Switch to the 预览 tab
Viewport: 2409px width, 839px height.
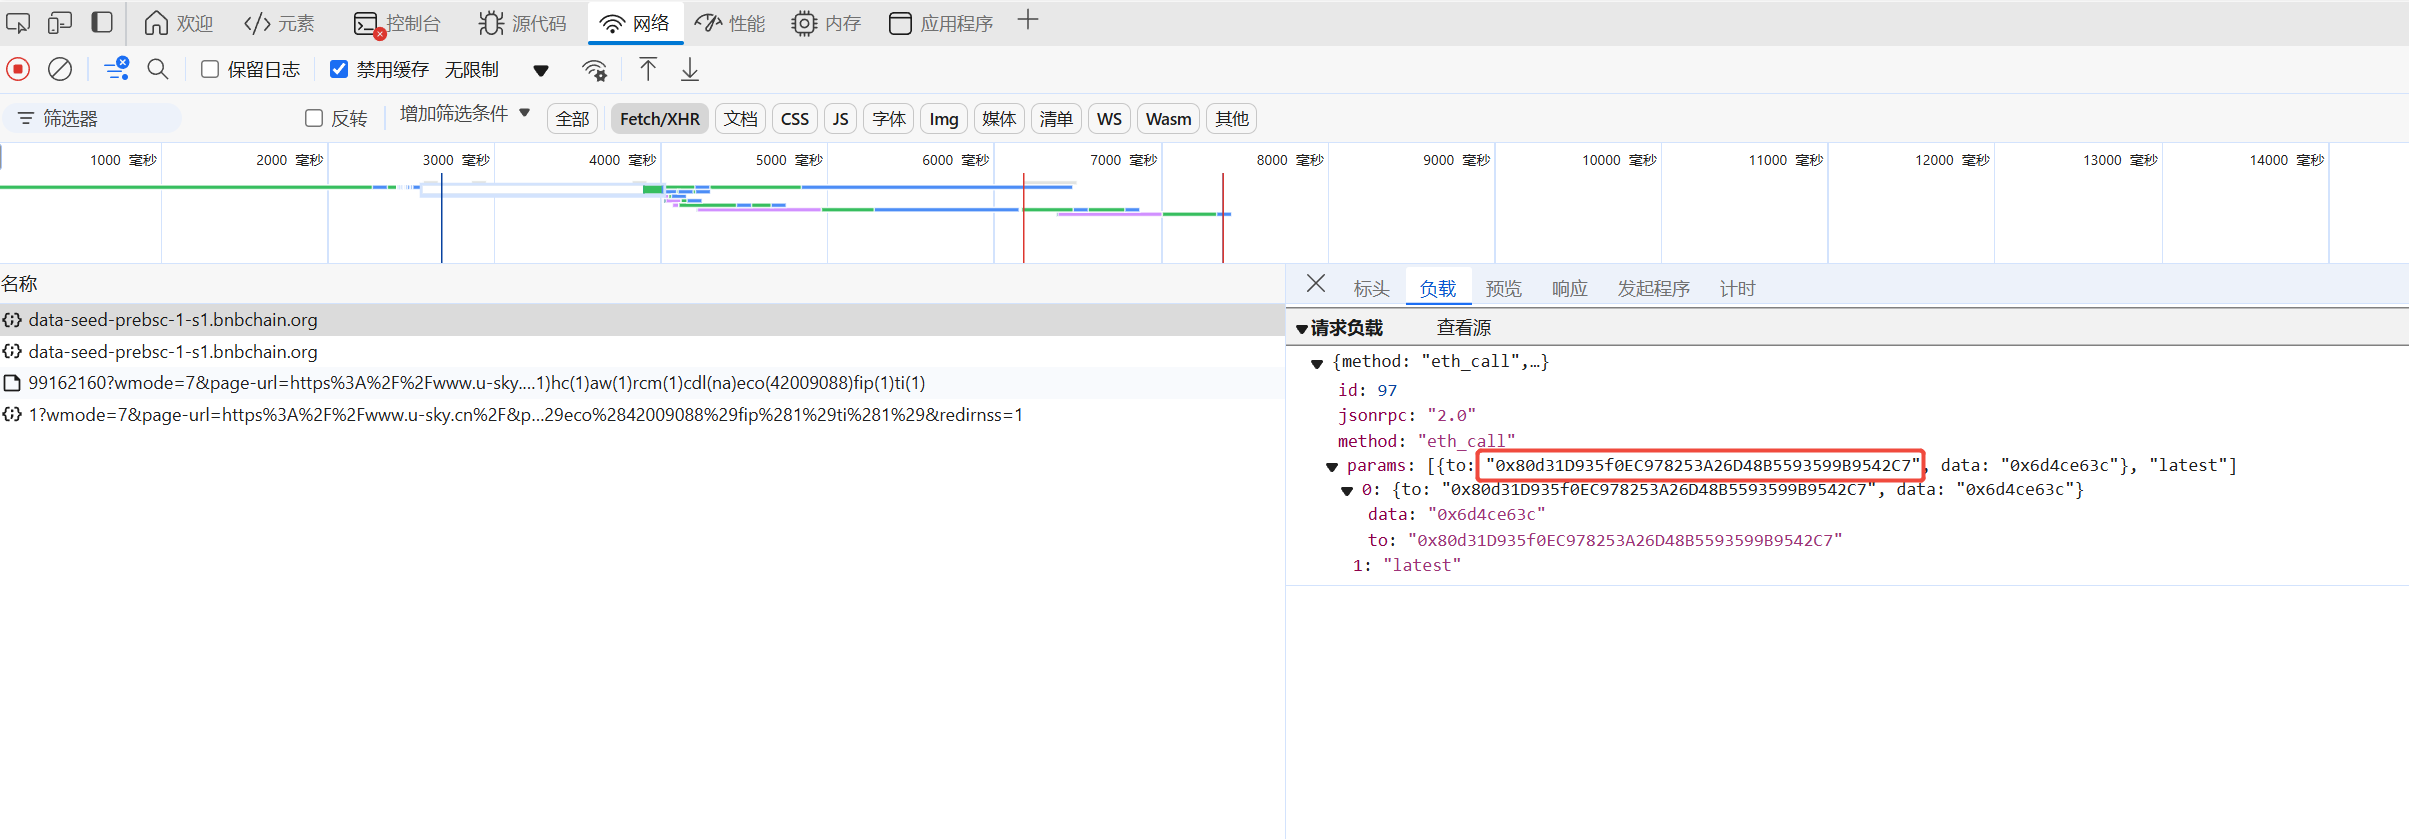click(x=1503, y=289)
